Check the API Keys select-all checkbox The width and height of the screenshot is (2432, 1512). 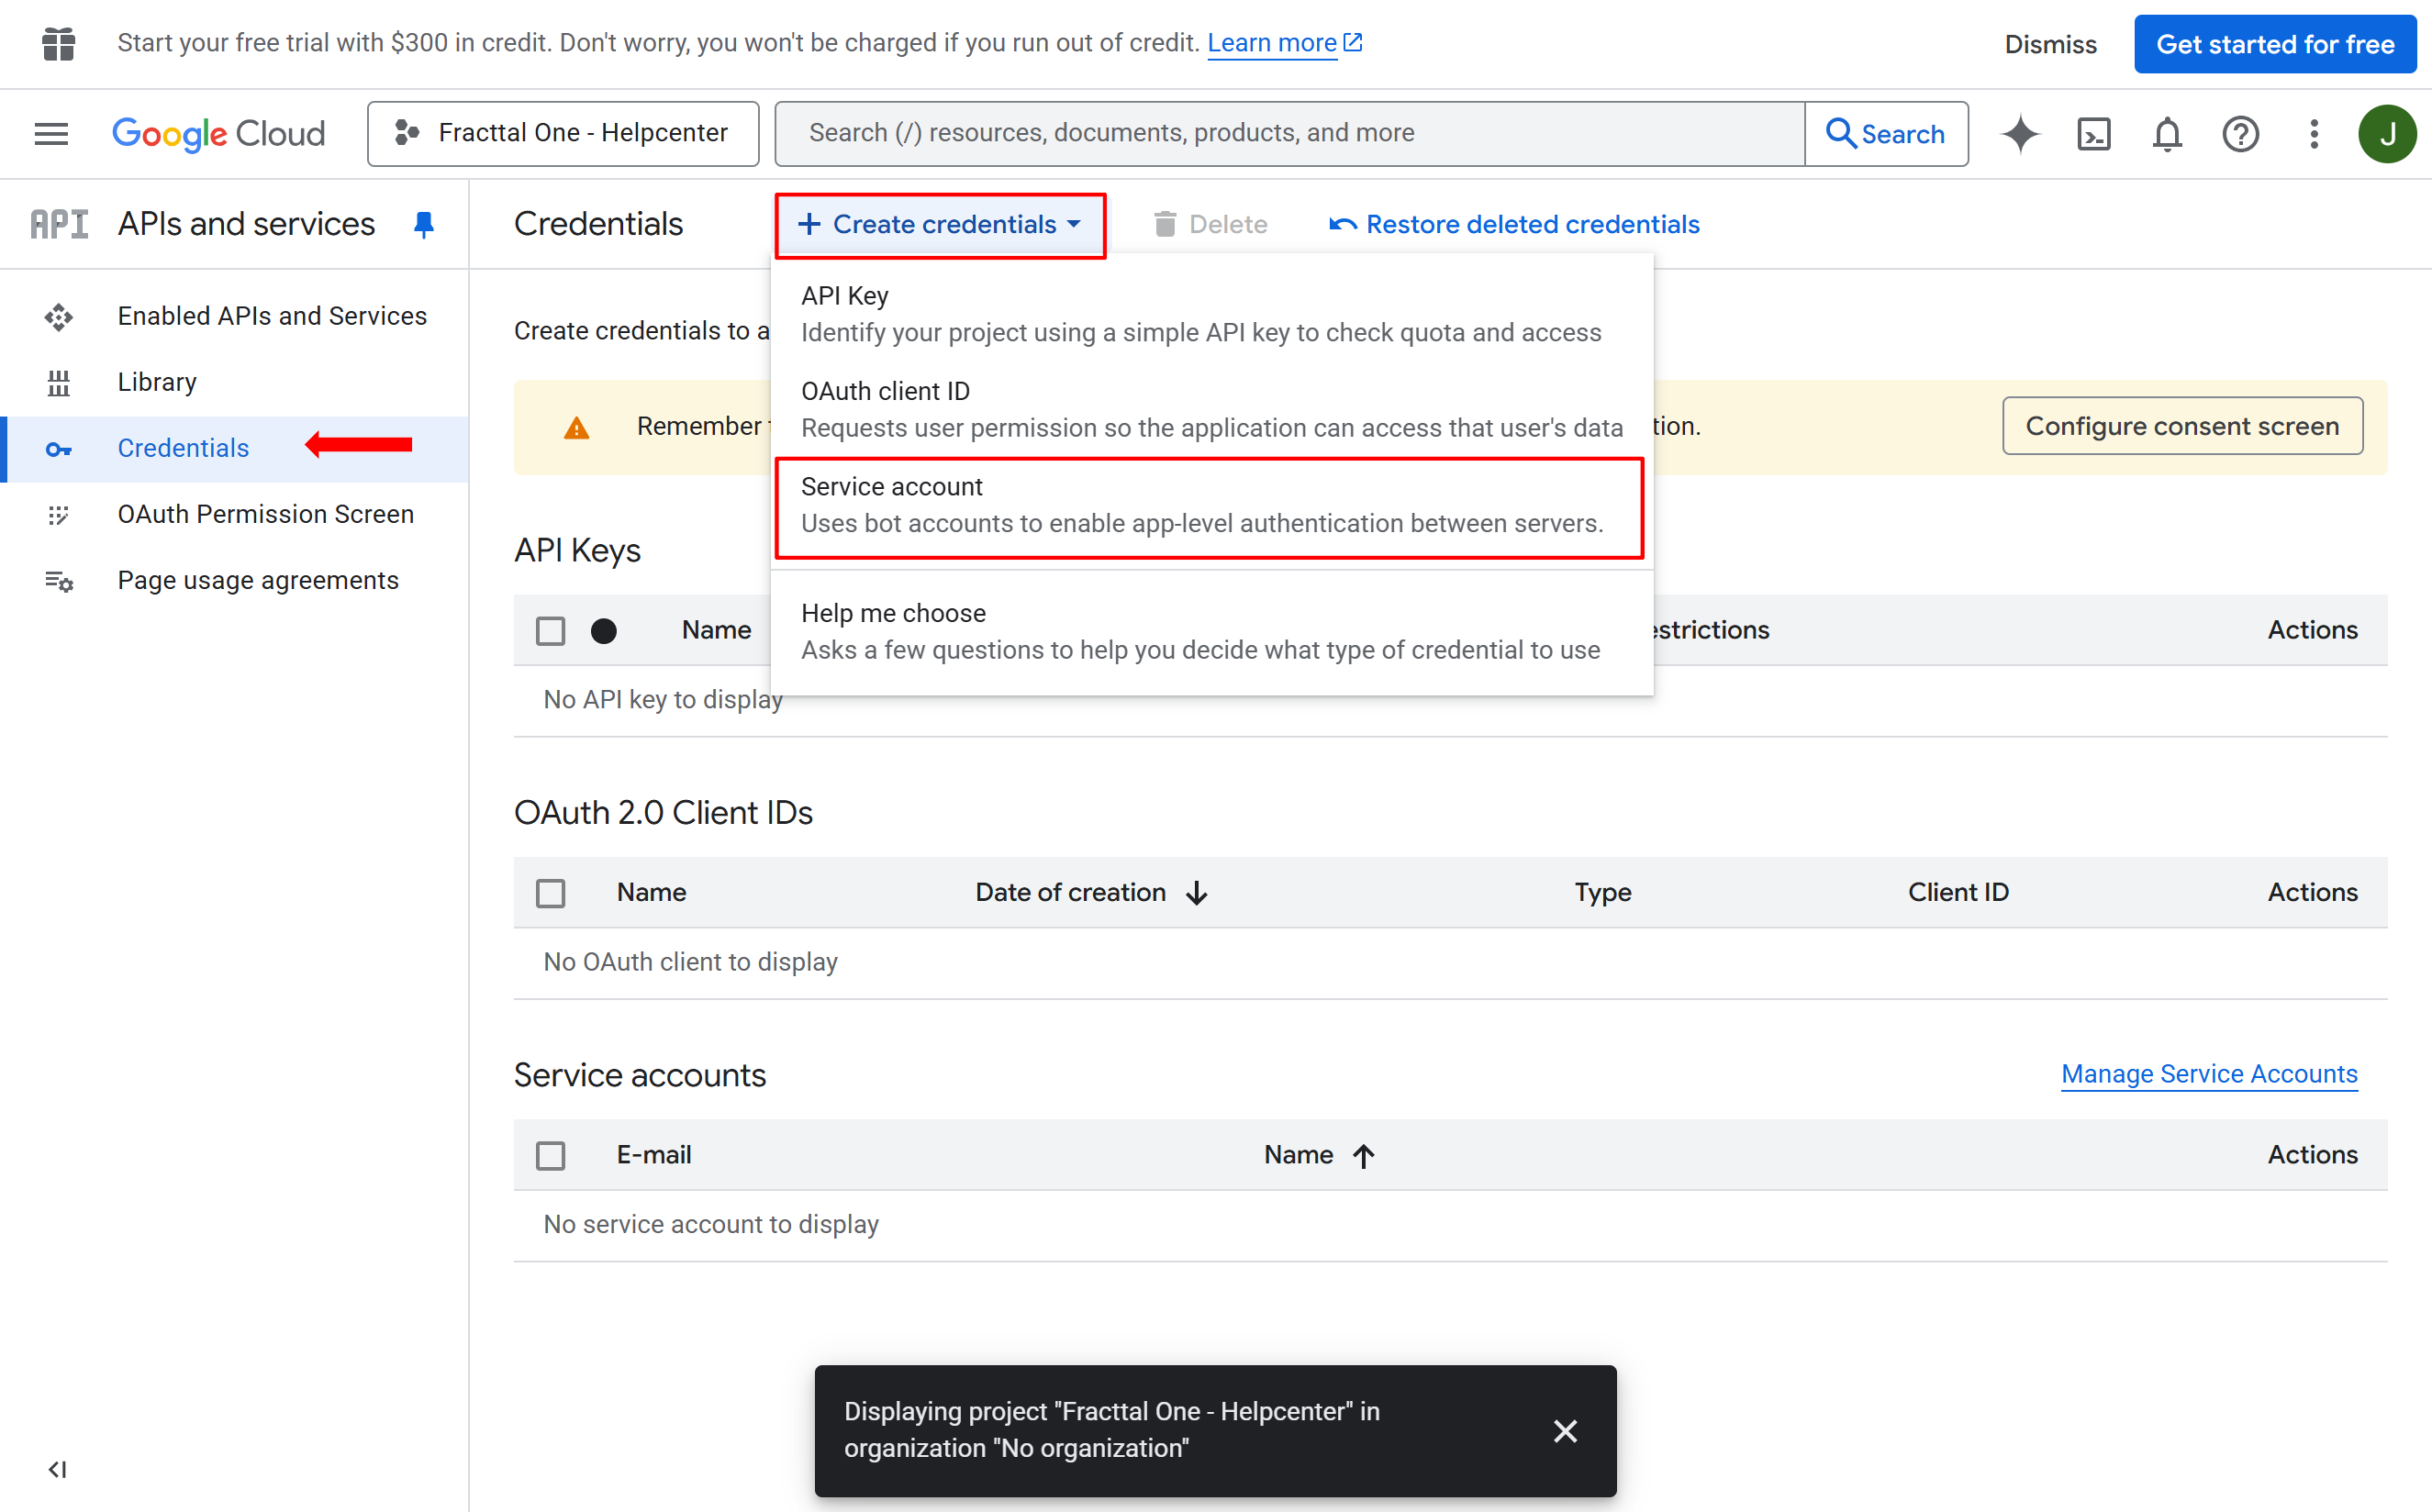551,630
